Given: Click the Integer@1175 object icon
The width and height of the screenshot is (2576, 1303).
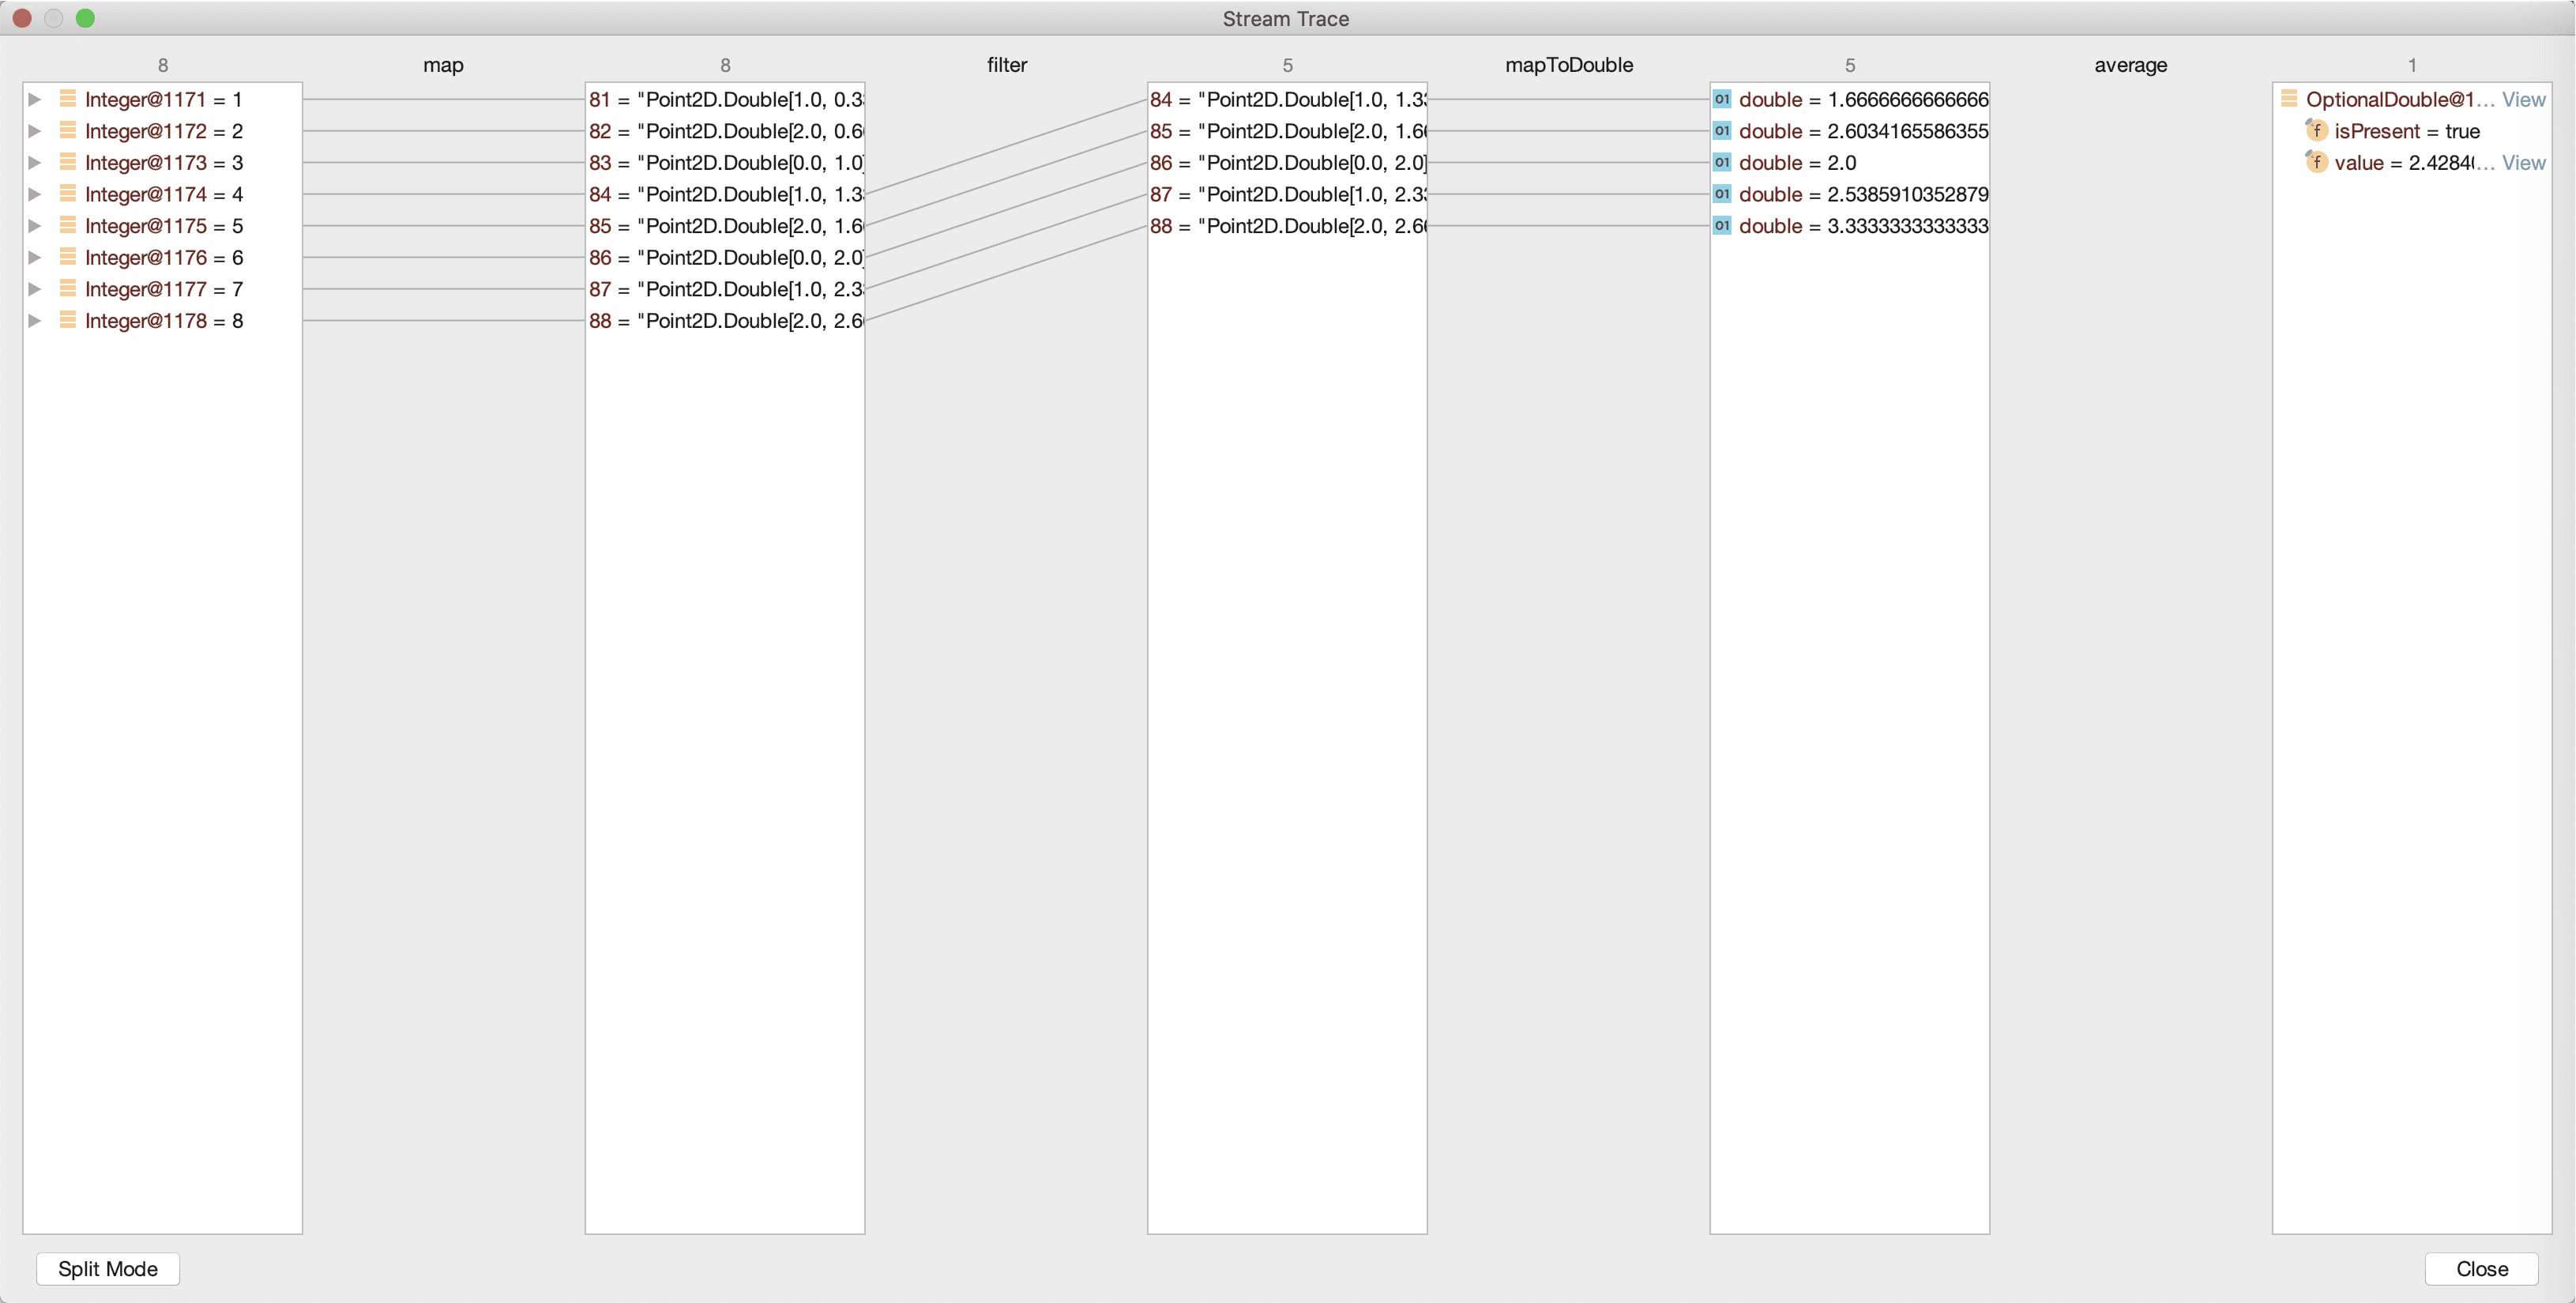Looking at the screenshot, I should point(68,225).
